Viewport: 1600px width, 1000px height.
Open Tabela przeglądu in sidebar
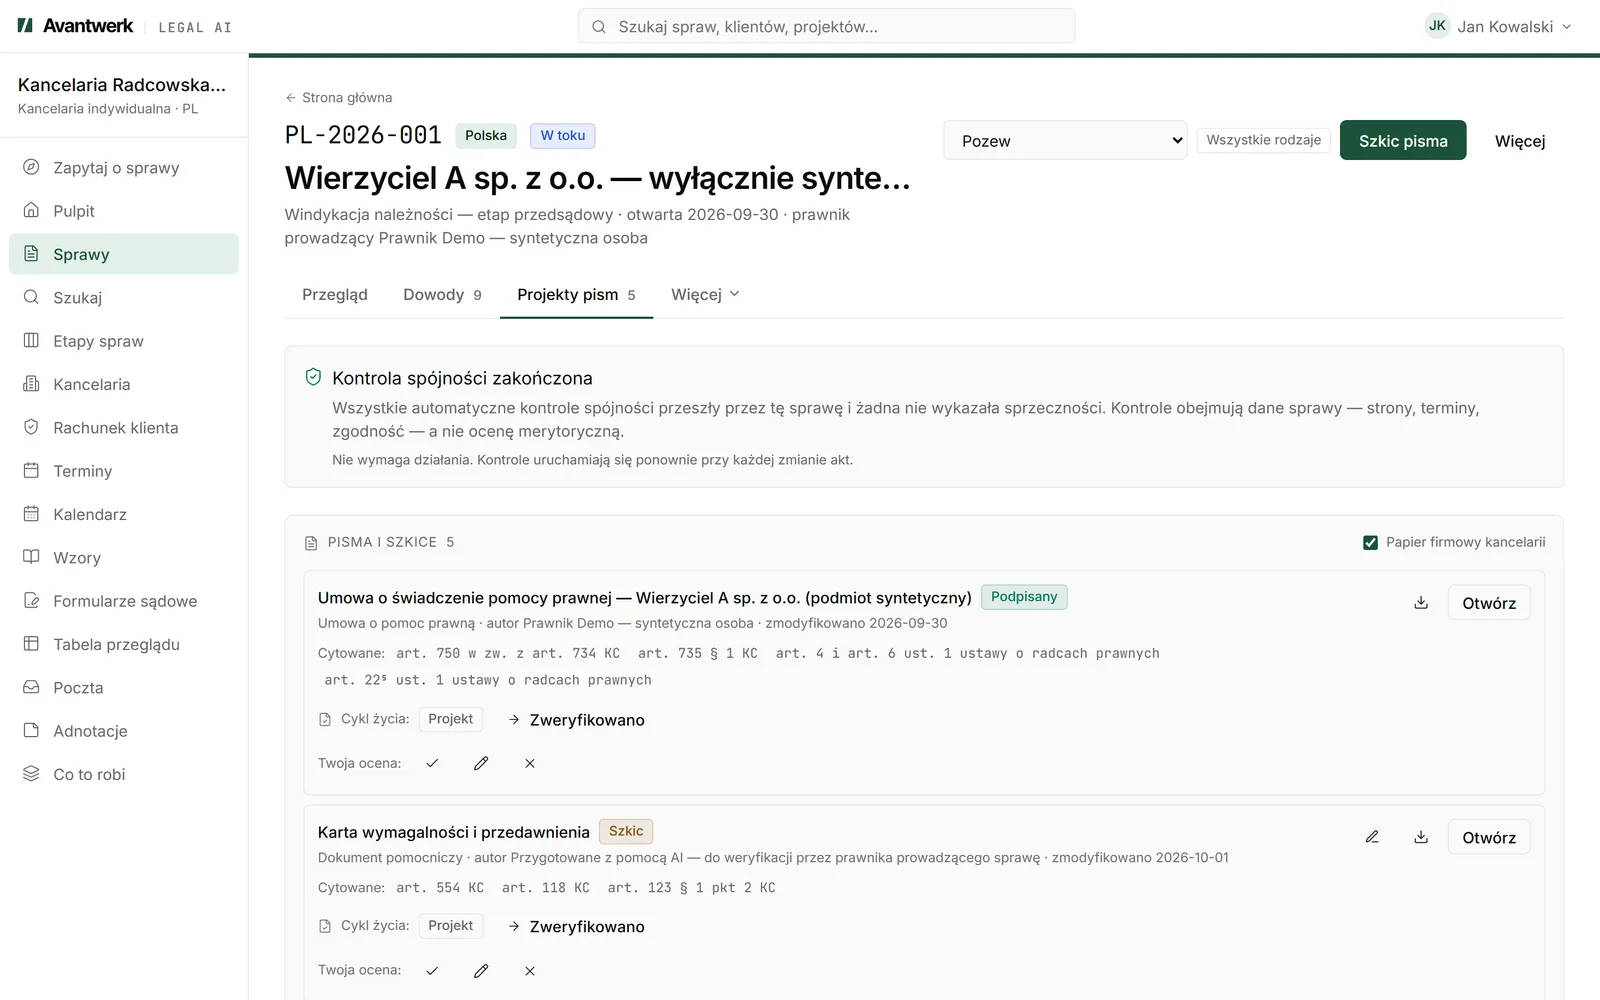click(124, 644)
